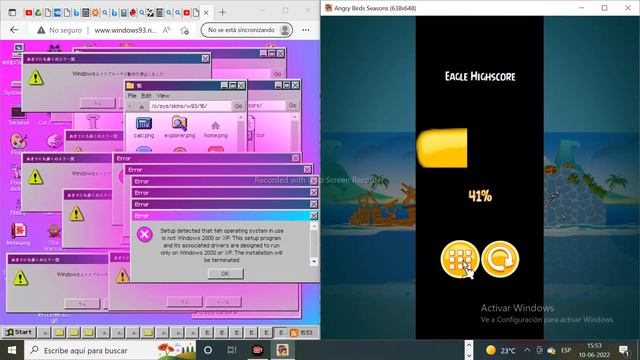Click Escribe aquí para buscar search box
640x360 pixels.
pyautogui.click(x=110, y=350)
